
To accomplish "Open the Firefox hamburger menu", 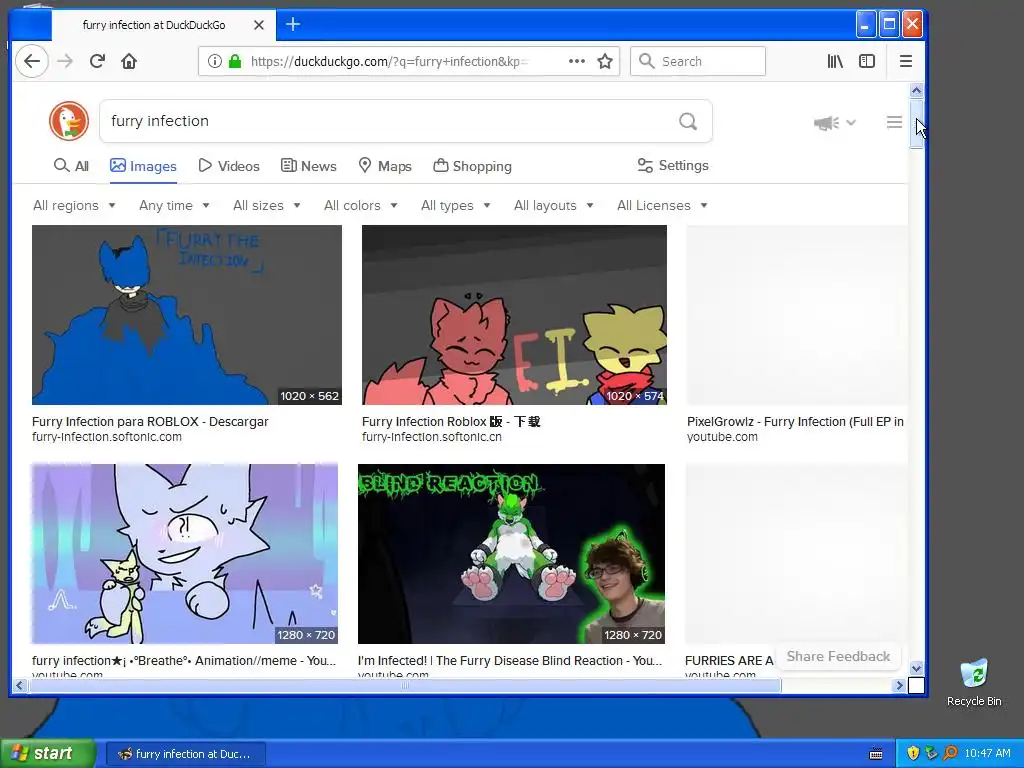I will tap(905, 61).
